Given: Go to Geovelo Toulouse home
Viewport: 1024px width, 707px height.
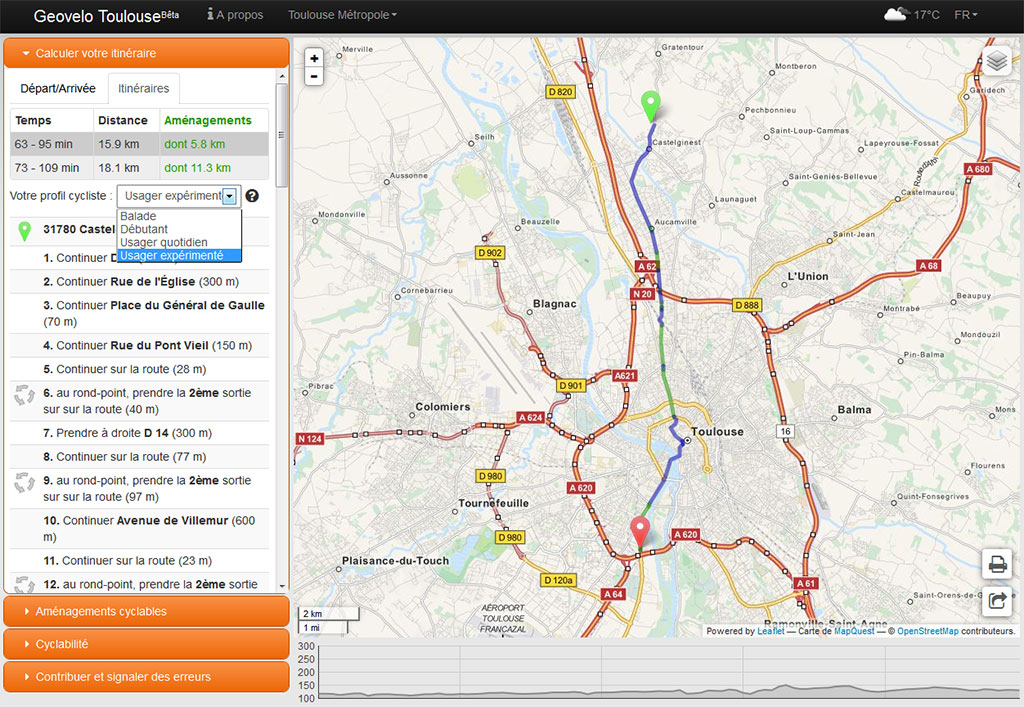Looking at the screenshot, I should coord(106,16).
